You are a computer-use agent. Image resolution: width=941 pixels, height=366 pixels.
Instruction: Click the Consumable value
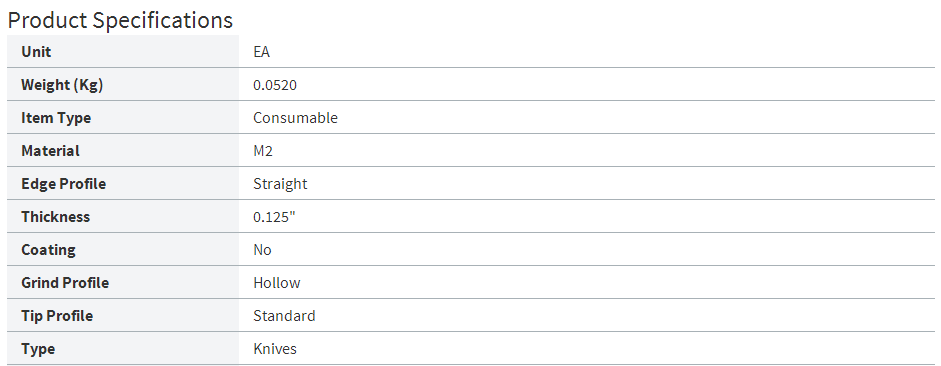[x=295, y=118]
